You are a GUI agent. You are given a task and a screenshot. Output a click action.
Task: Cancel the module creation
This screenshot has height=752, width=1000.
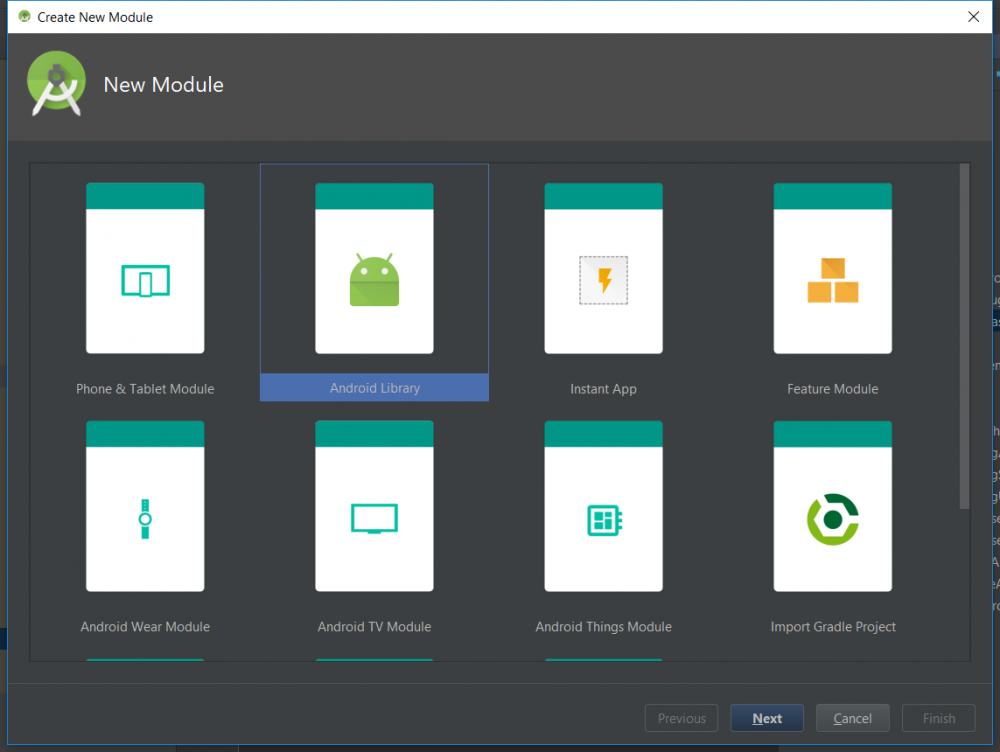point(852,718)
